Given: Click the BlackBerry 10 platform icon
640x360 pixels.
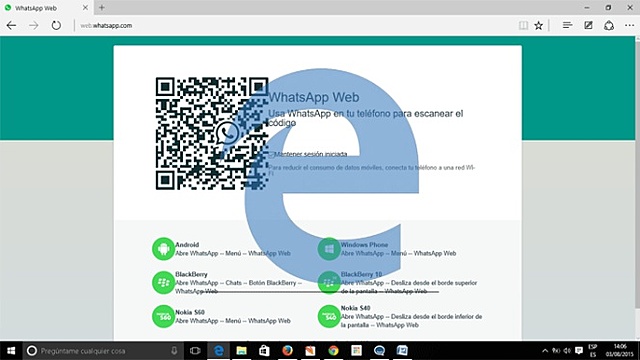Looking at the screenshot, I should 329,282.
